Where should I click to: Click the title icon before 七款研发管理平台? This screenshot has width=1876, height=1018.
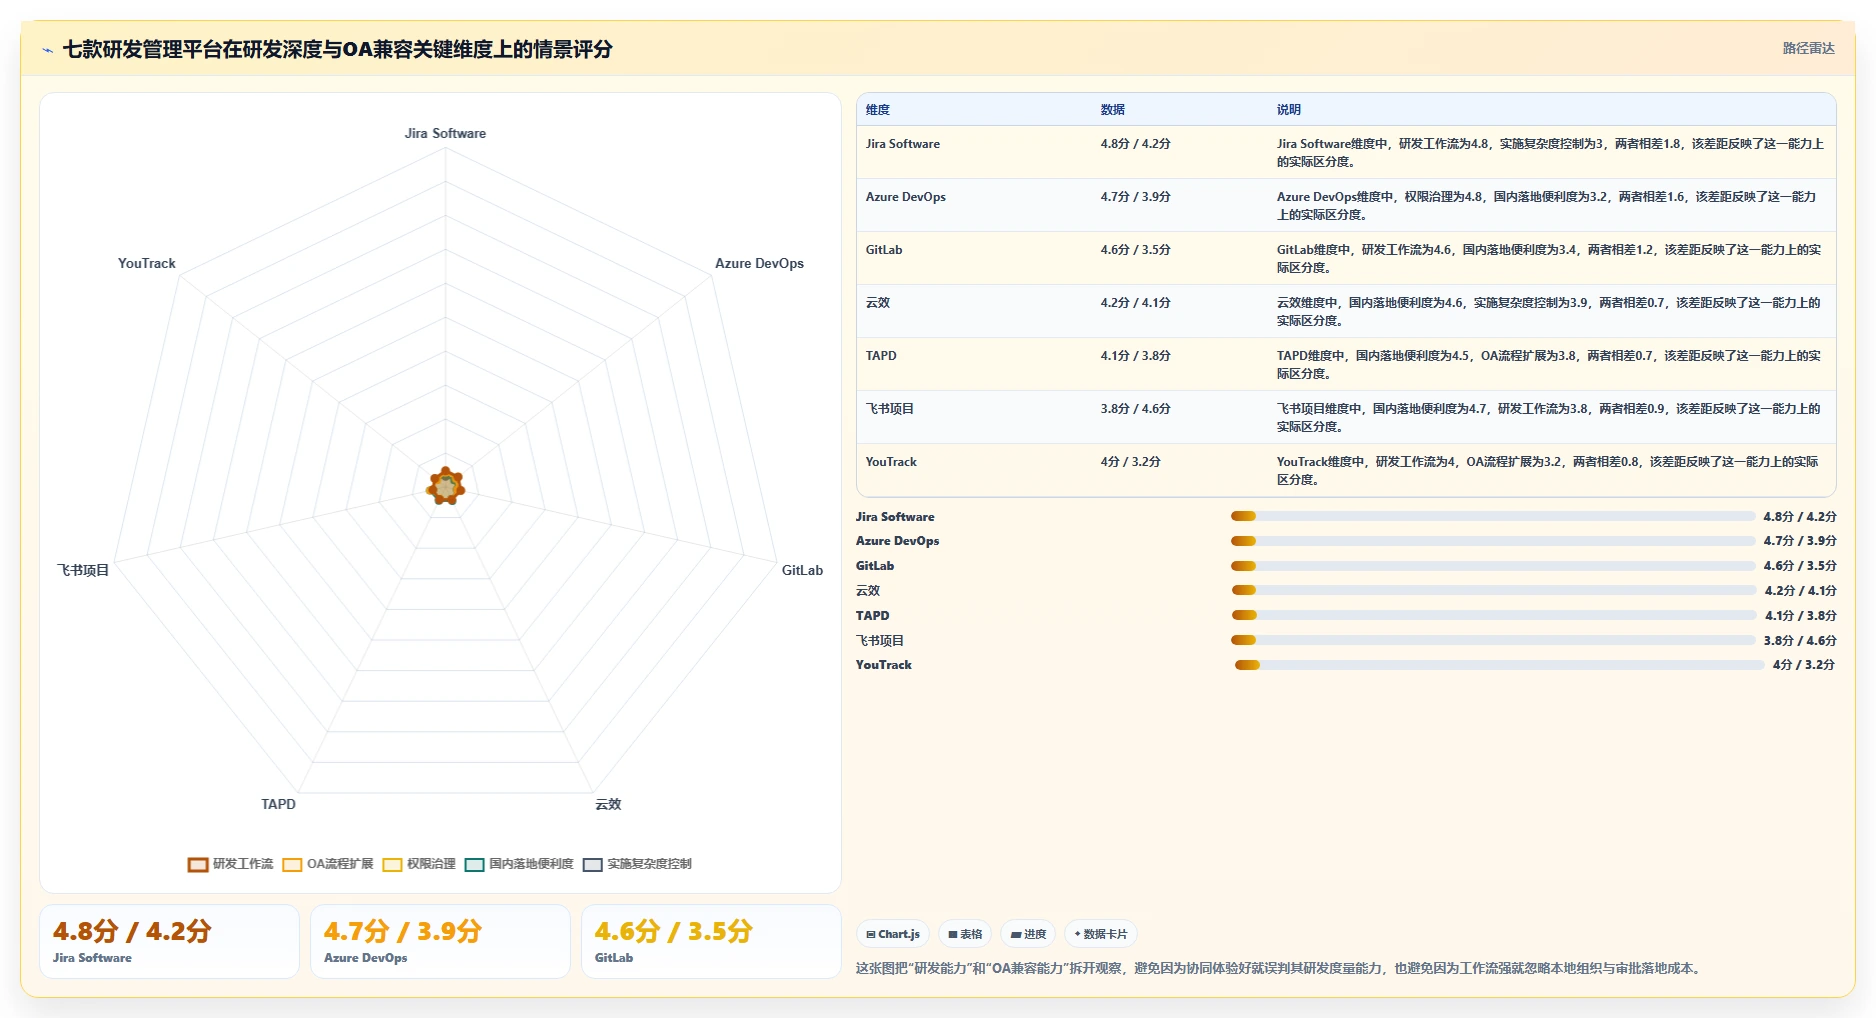[x=47, y=50]
